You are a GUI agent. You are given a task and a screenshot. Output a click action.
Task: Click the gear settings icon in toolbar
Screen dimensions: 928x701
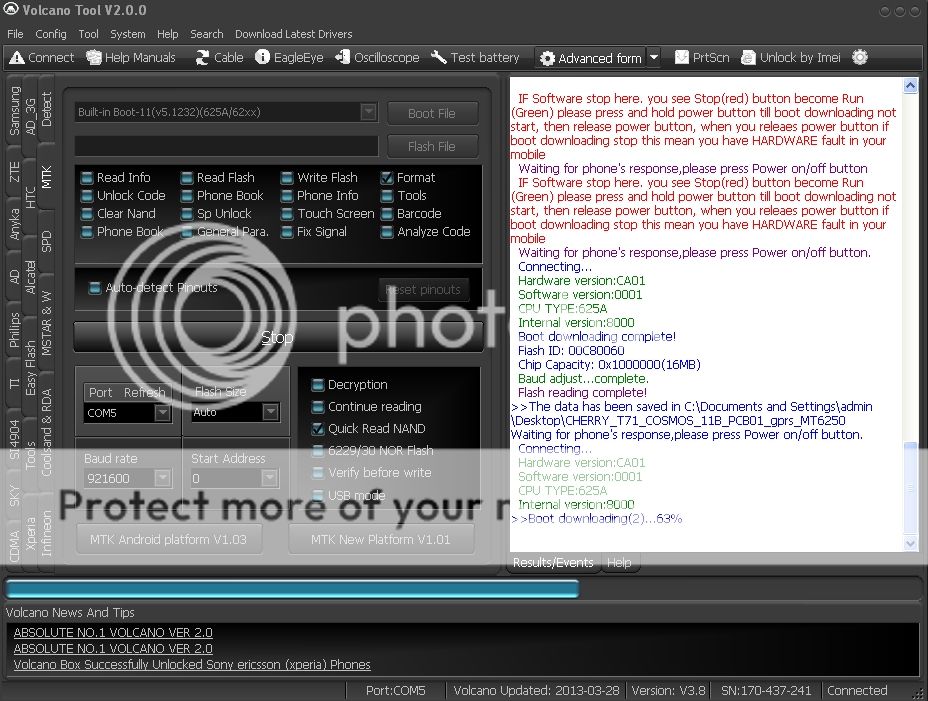coord(859,58)
